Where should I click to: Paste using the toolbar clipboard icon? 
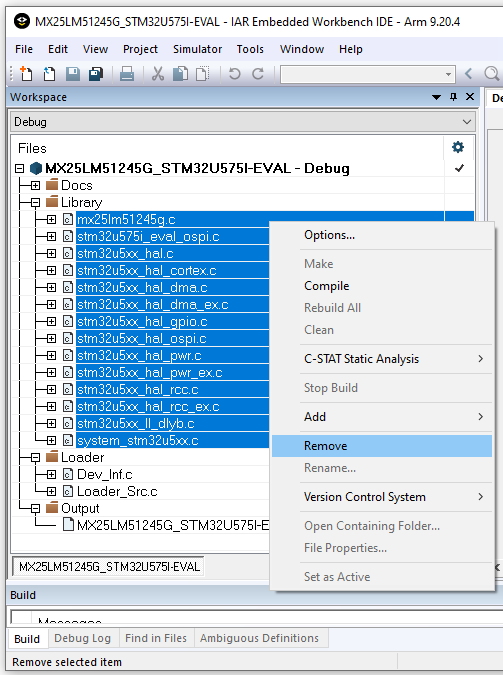tap(202, 74)
